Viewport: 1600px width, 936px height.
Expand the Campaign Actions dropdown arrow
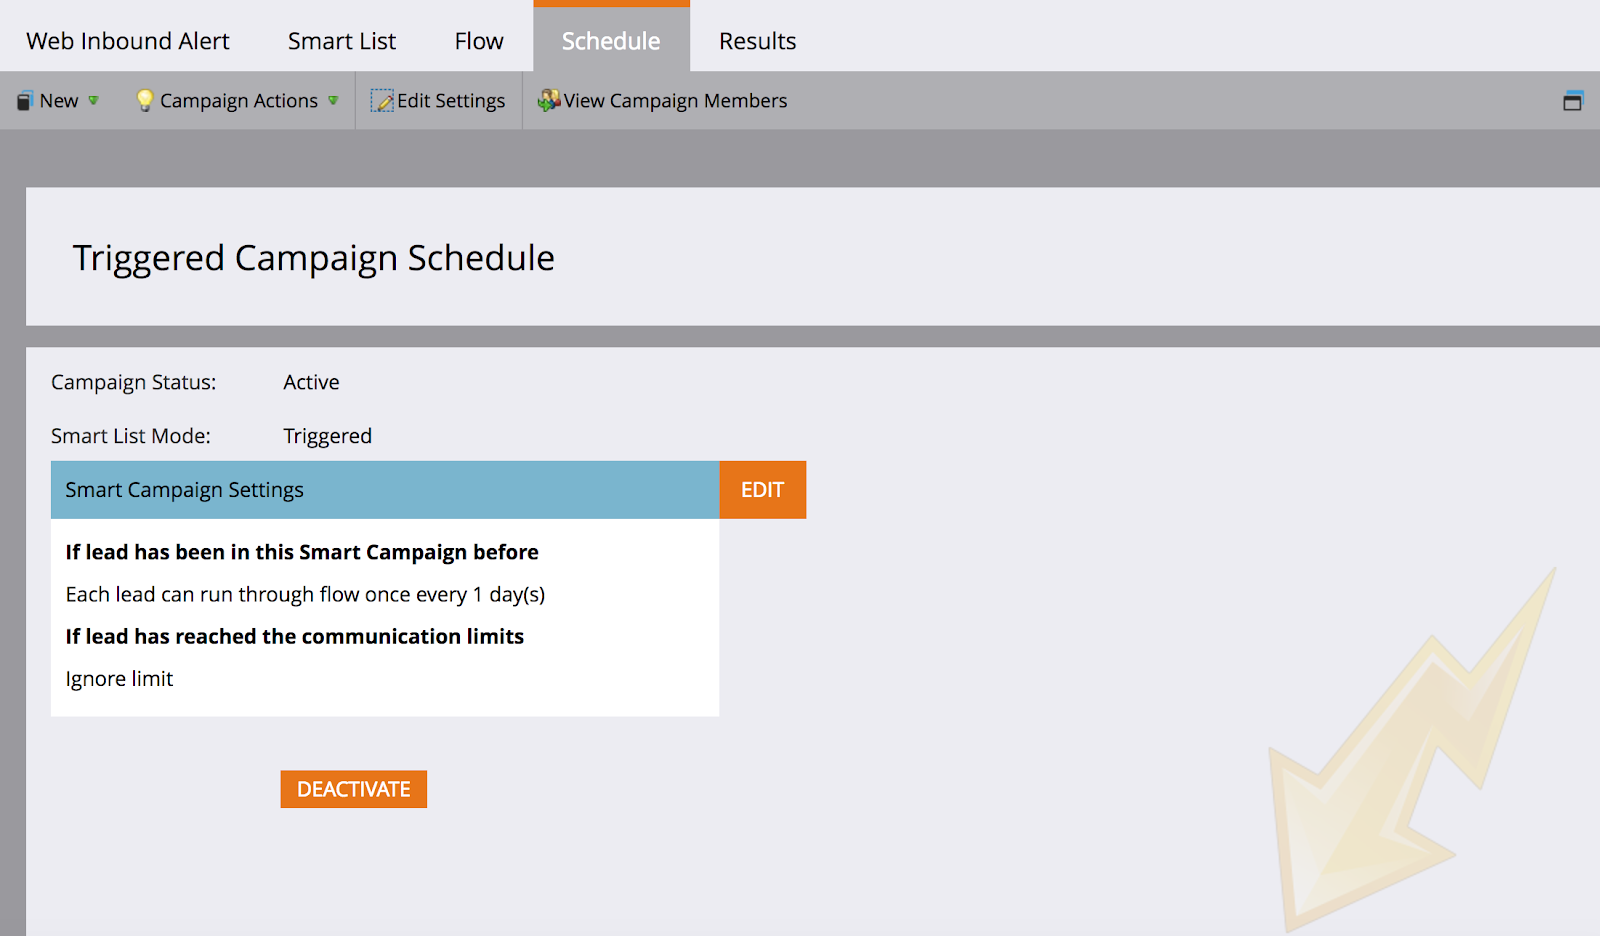click(333, 101)
